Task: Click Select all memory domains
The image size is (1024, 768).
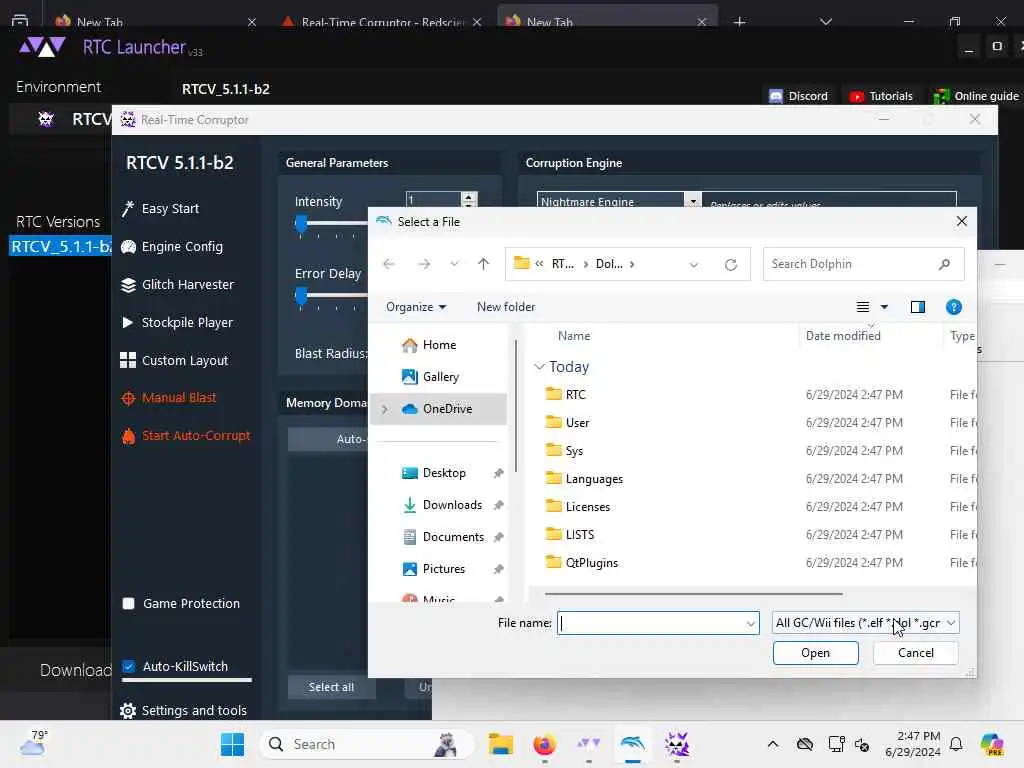Action: (331, 687)
